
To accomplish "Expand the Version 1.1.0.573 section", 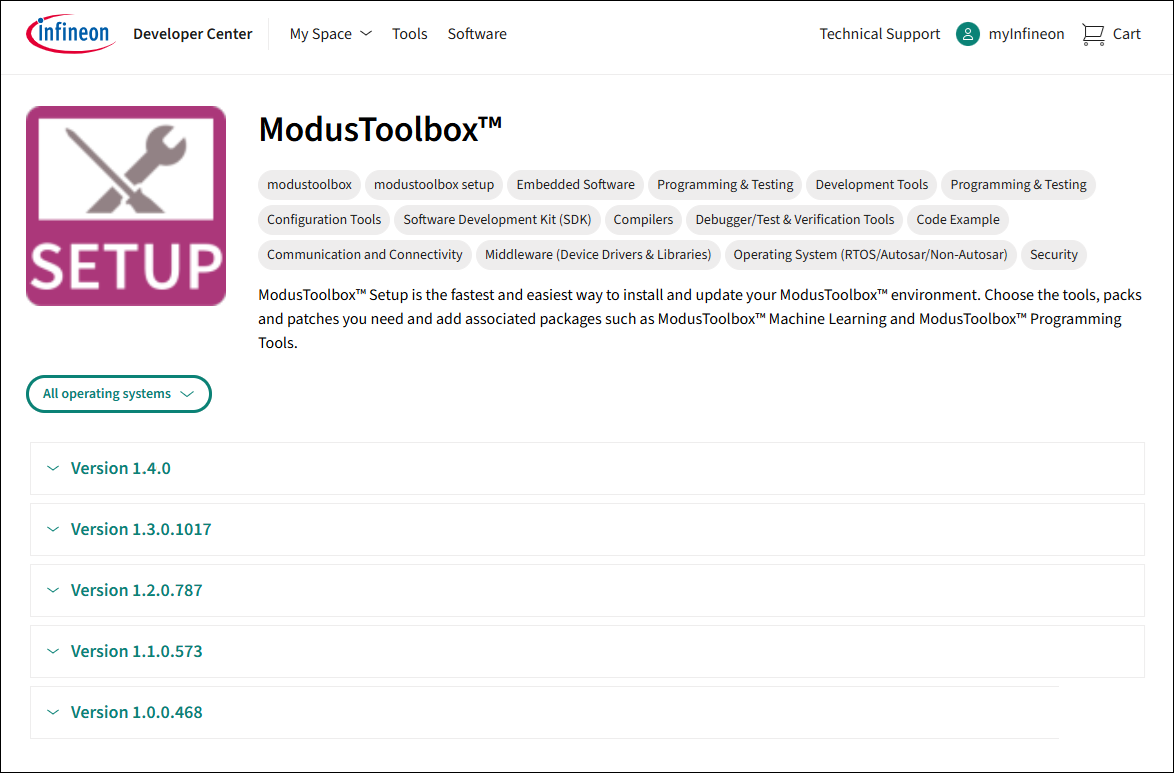I will click(x=136, y=651).
